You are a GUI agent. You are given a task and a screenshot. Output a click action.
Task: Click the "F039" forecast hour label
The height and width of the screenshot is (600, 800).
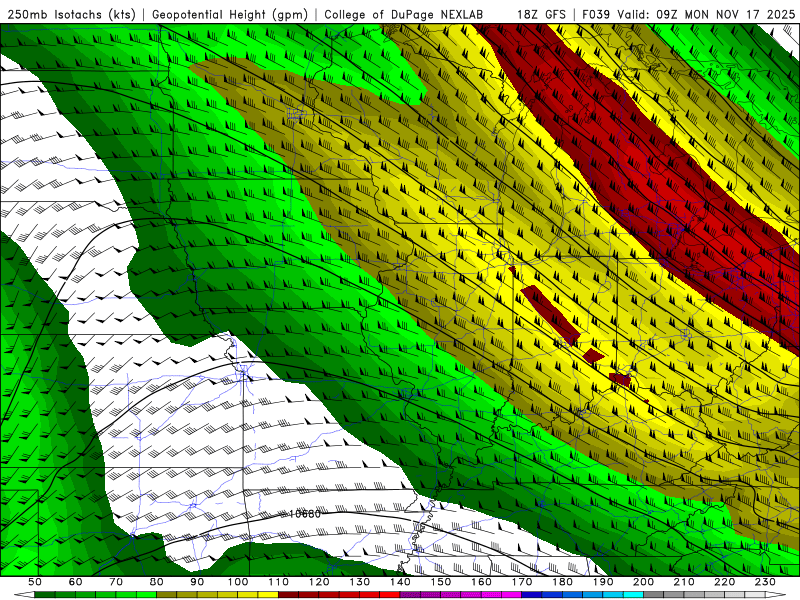[x=596, y=14]
